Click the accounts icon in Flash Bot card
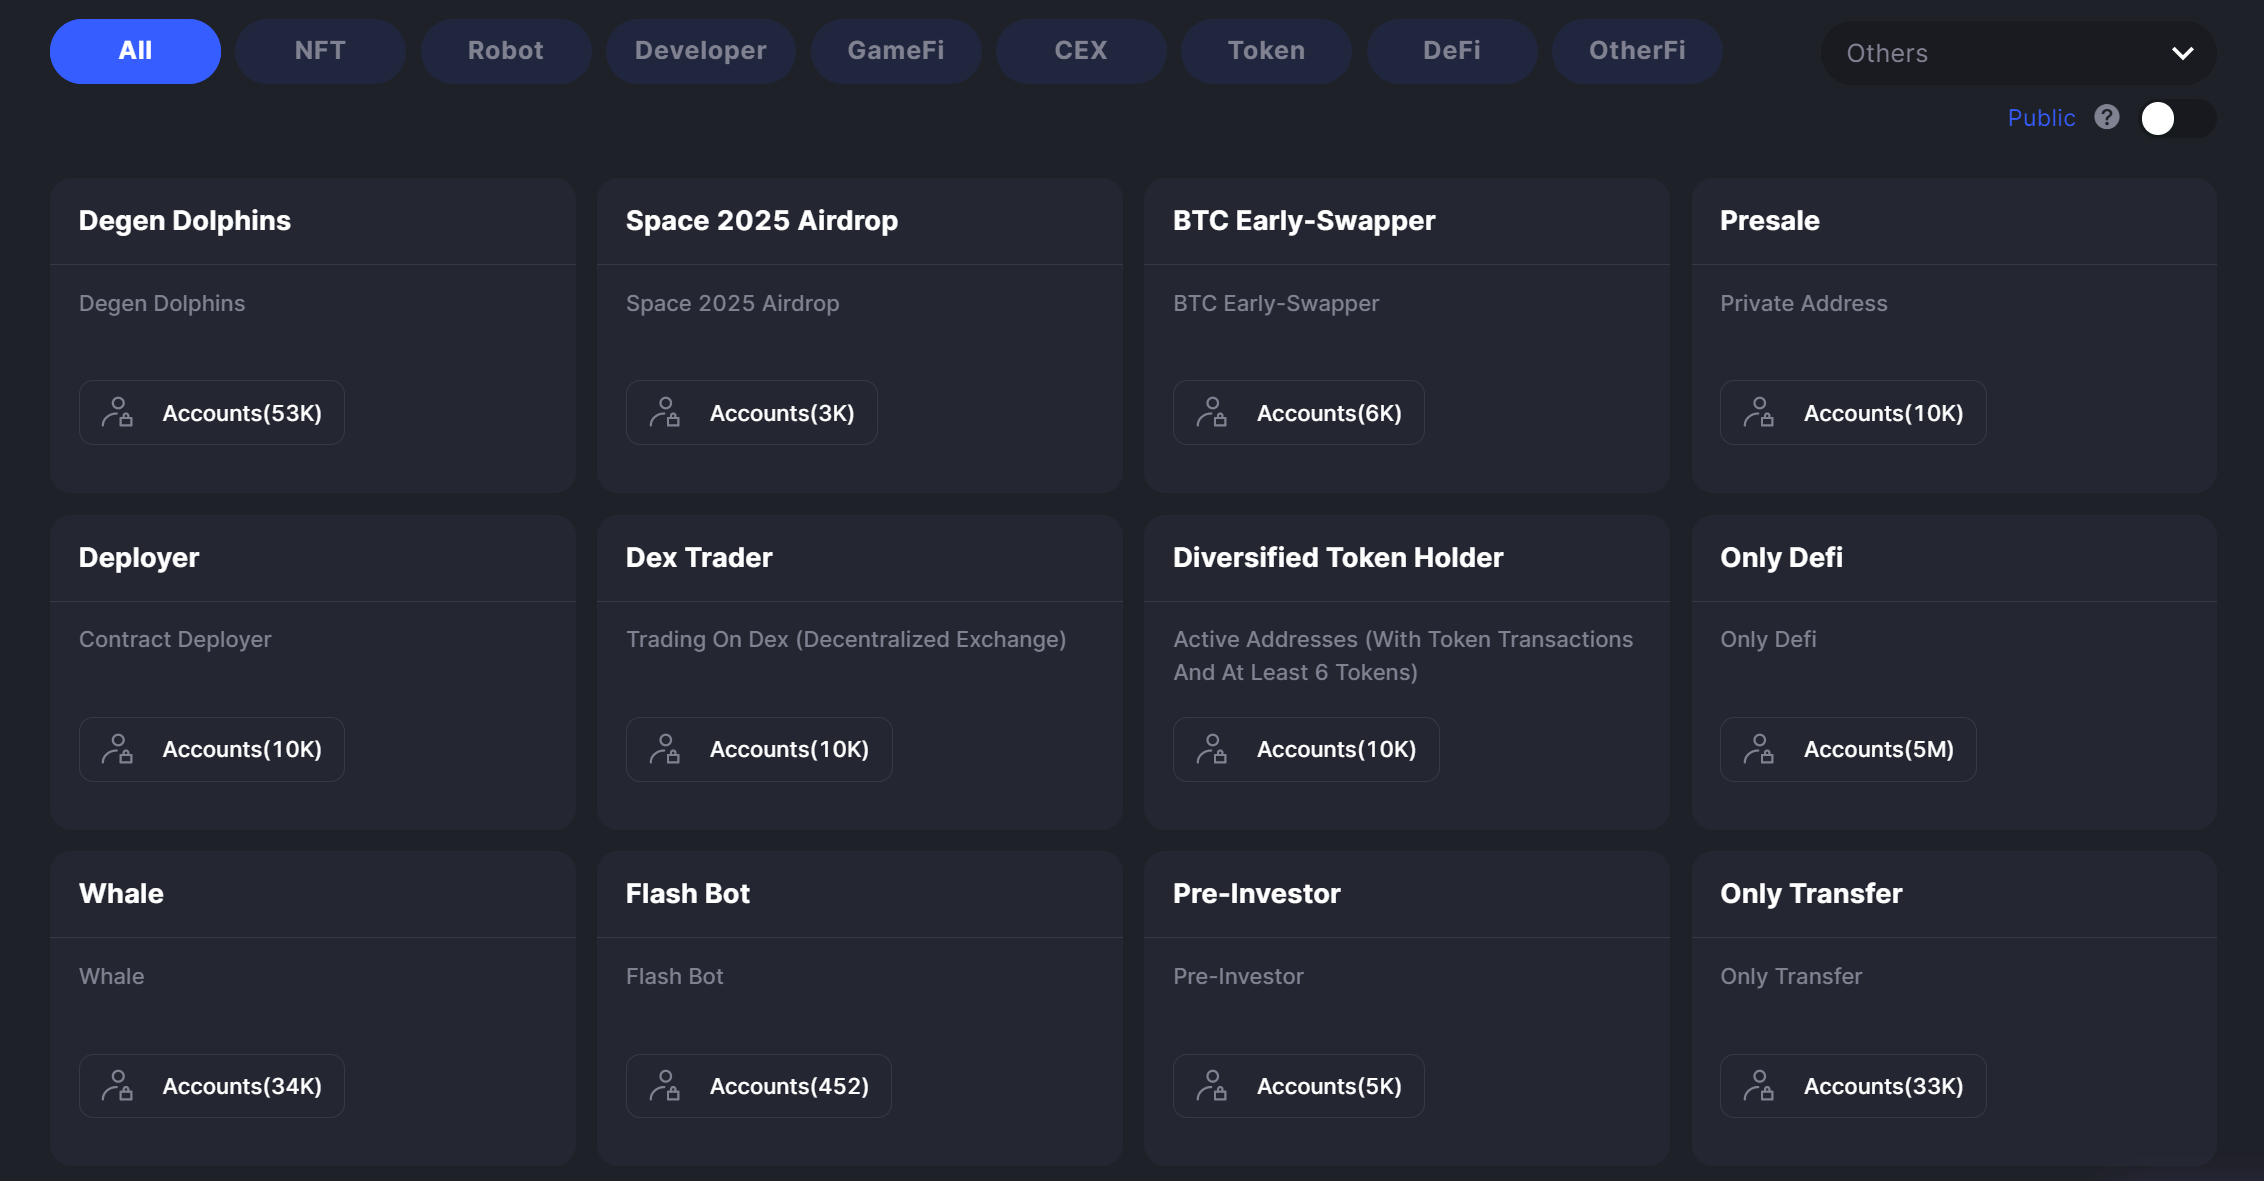This screenshot has width=2264, height=1181. pos(665,1085)
